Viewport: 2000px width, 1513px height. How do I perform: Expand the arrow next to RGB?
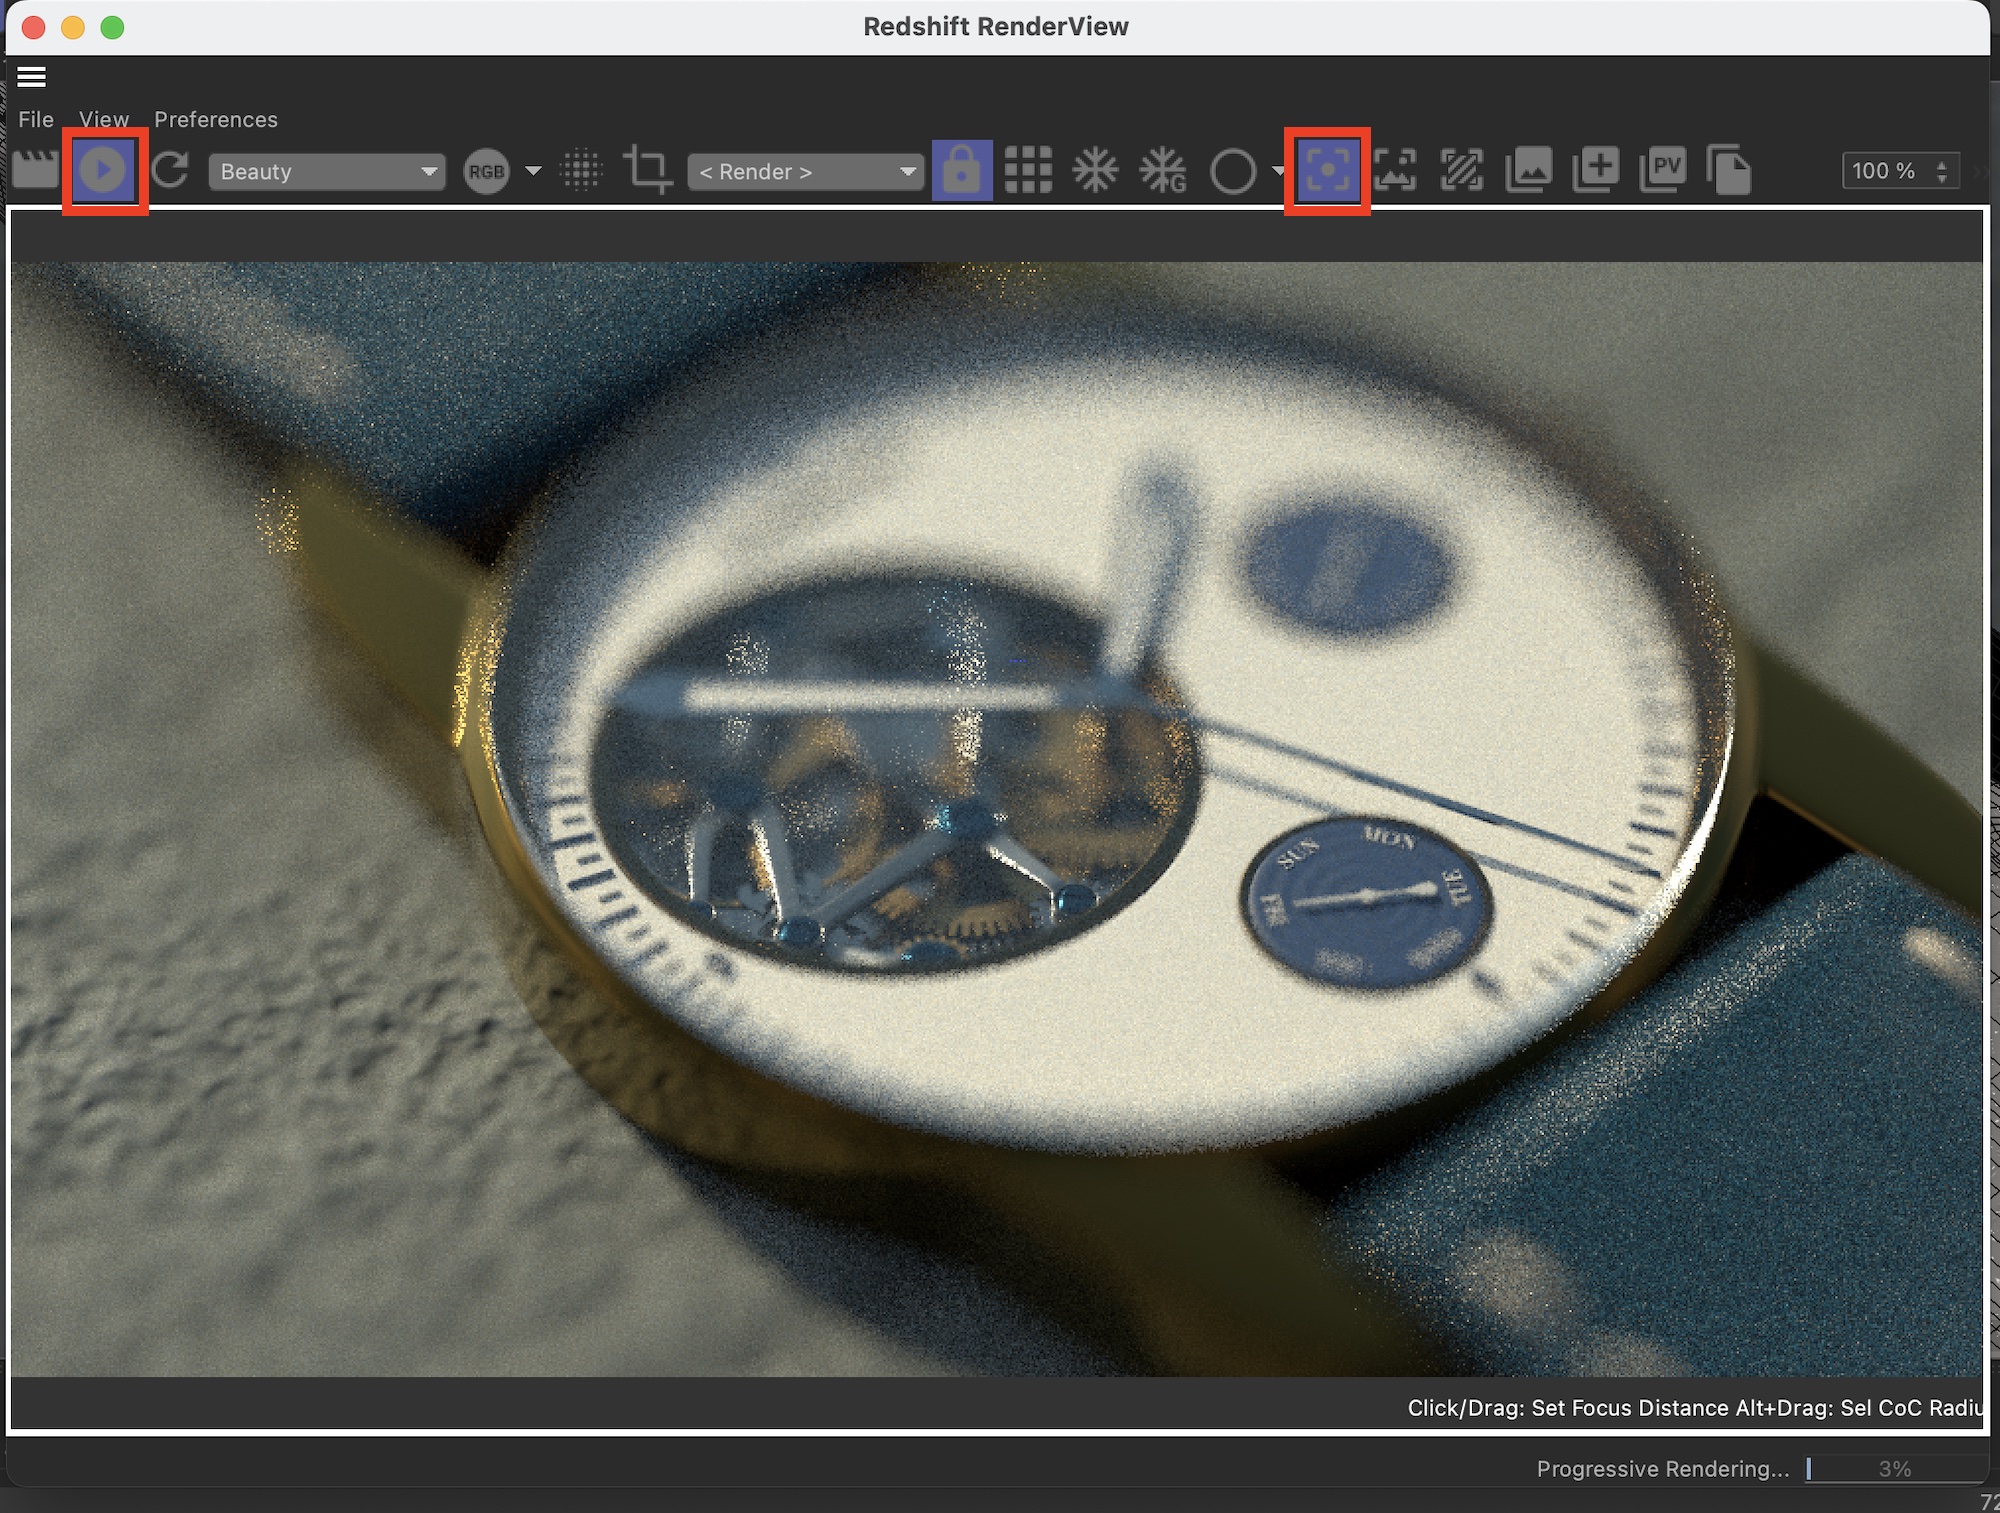[533, 171]
